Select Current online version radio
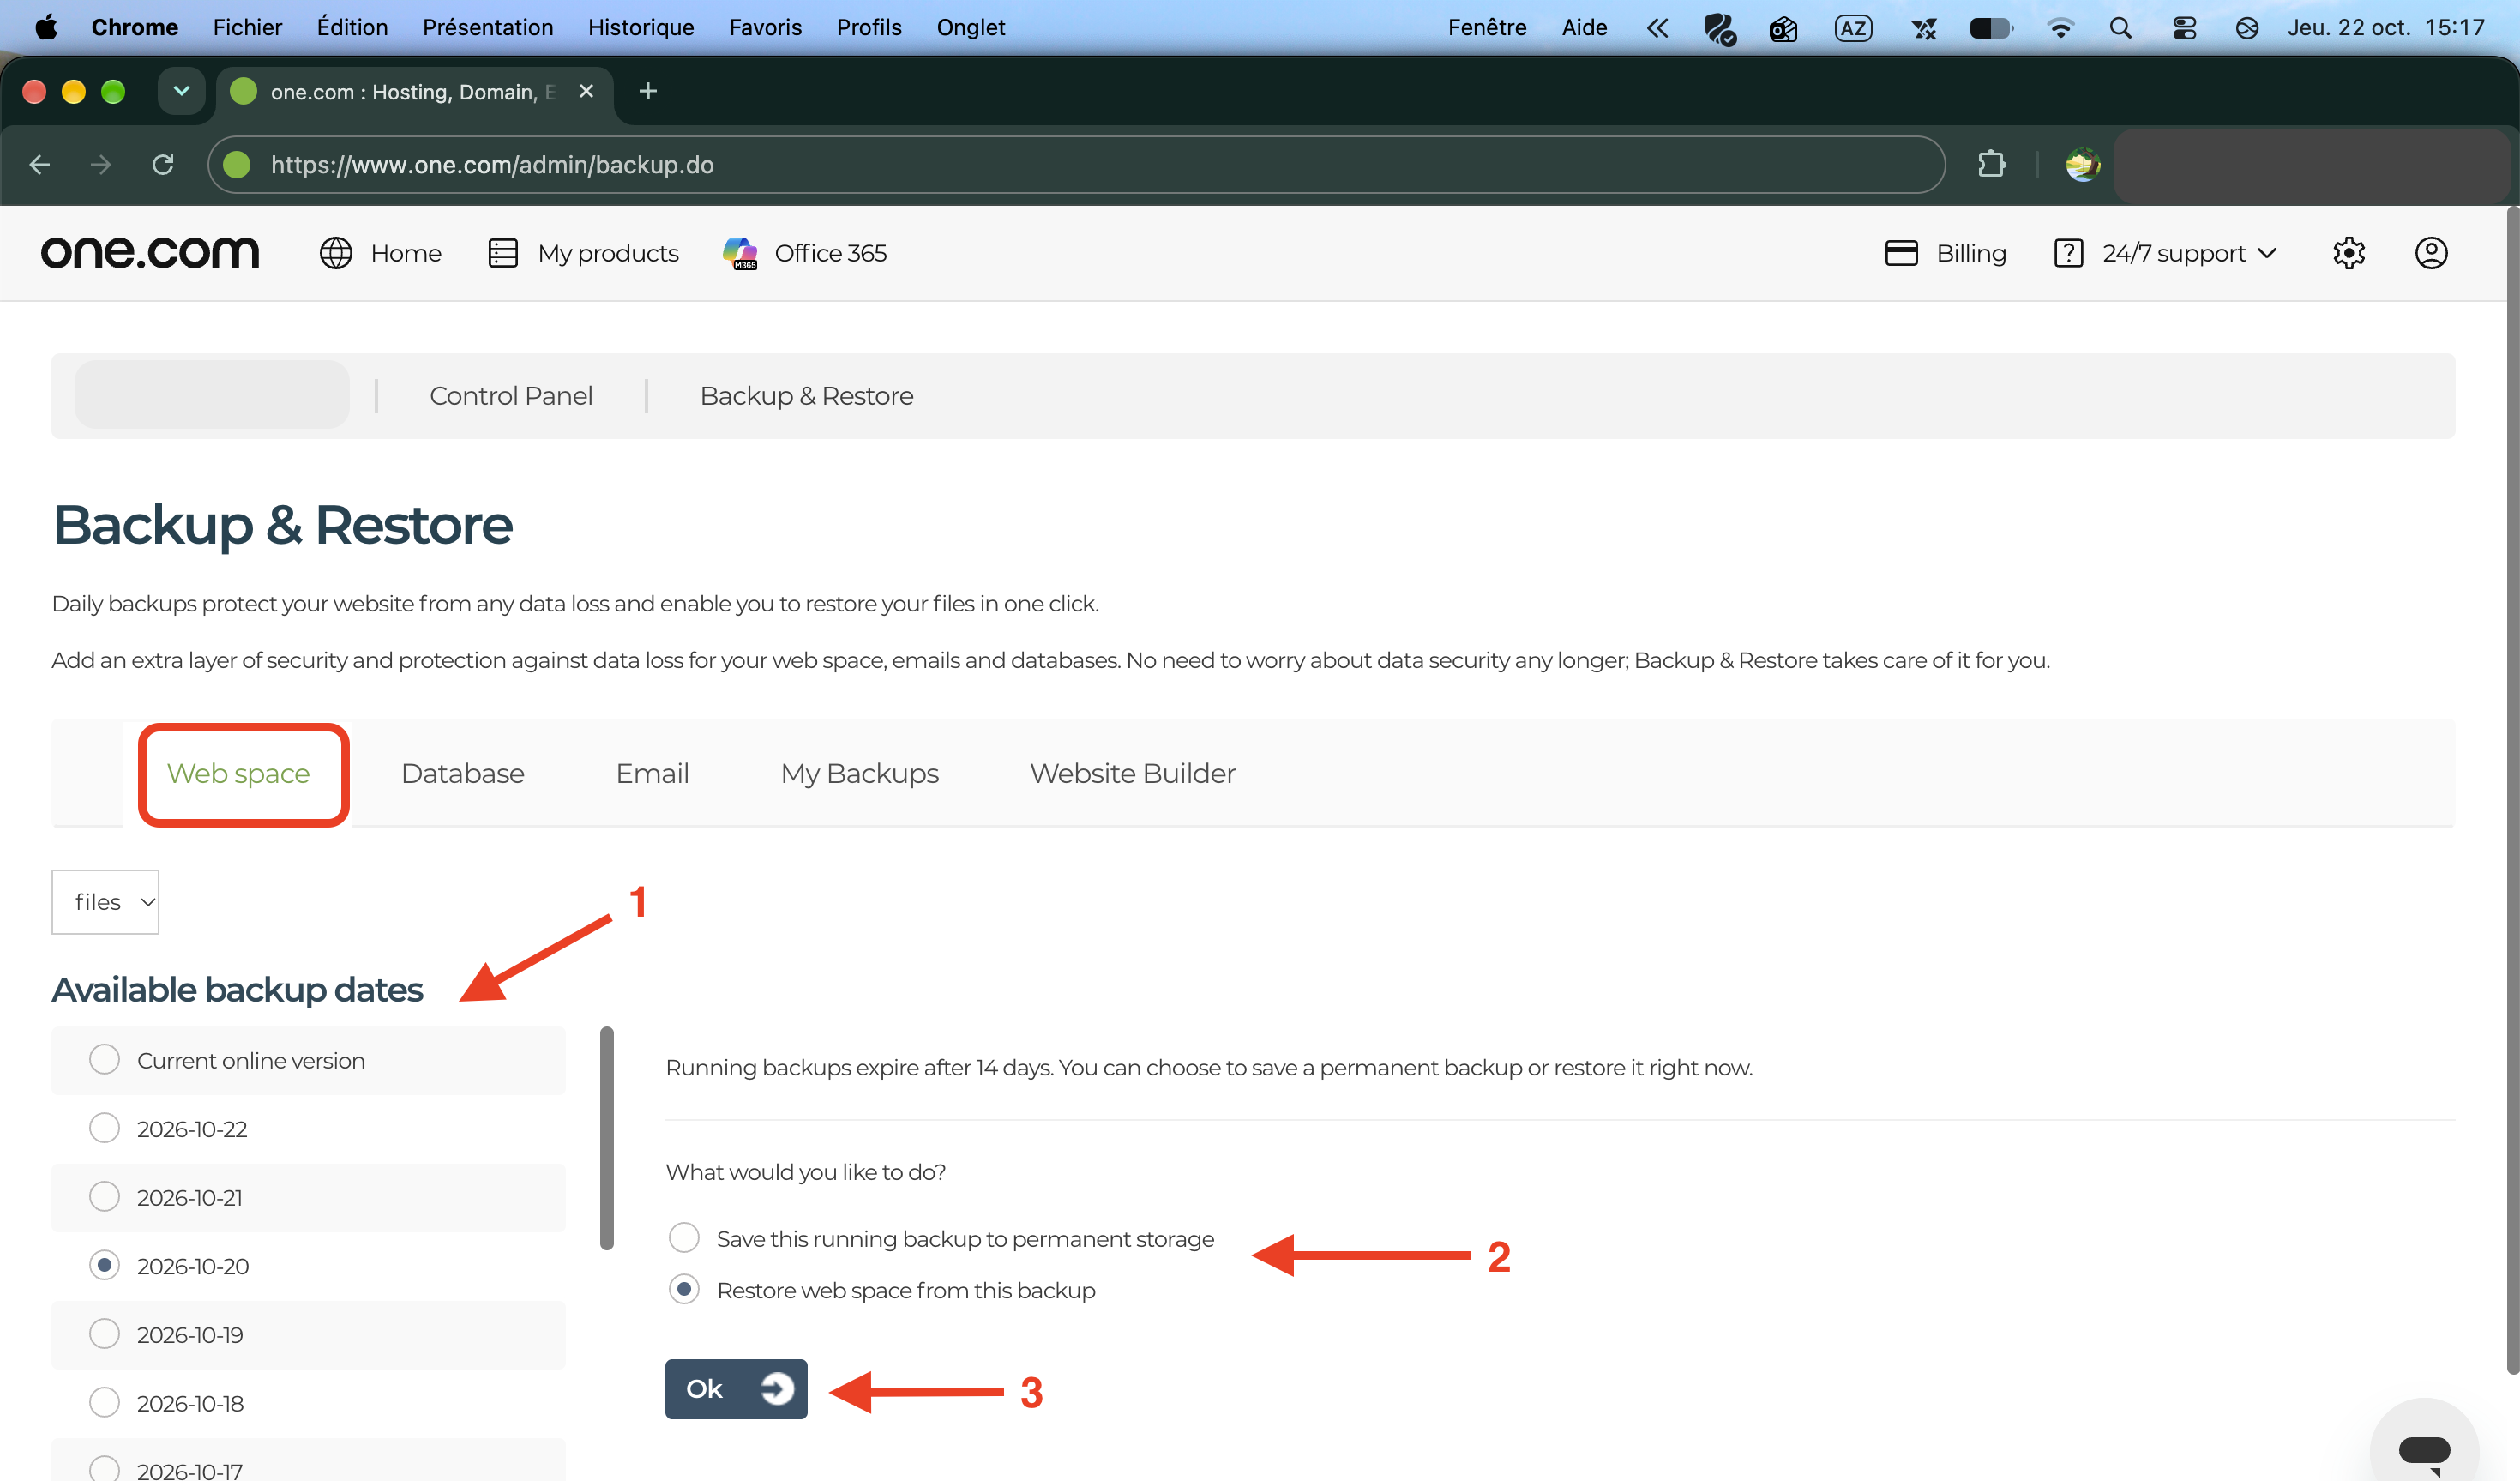 tap(104, 1059)
